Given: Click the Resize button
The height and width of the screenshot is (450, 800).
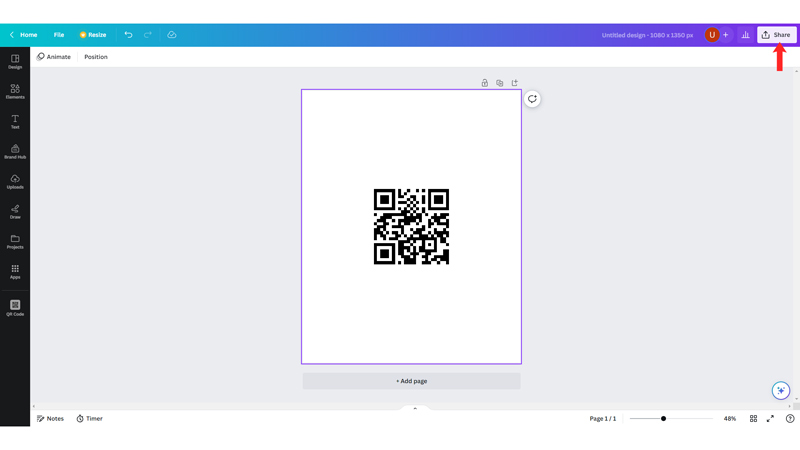Looking at the screenshot, I should (x=93, y=35).
